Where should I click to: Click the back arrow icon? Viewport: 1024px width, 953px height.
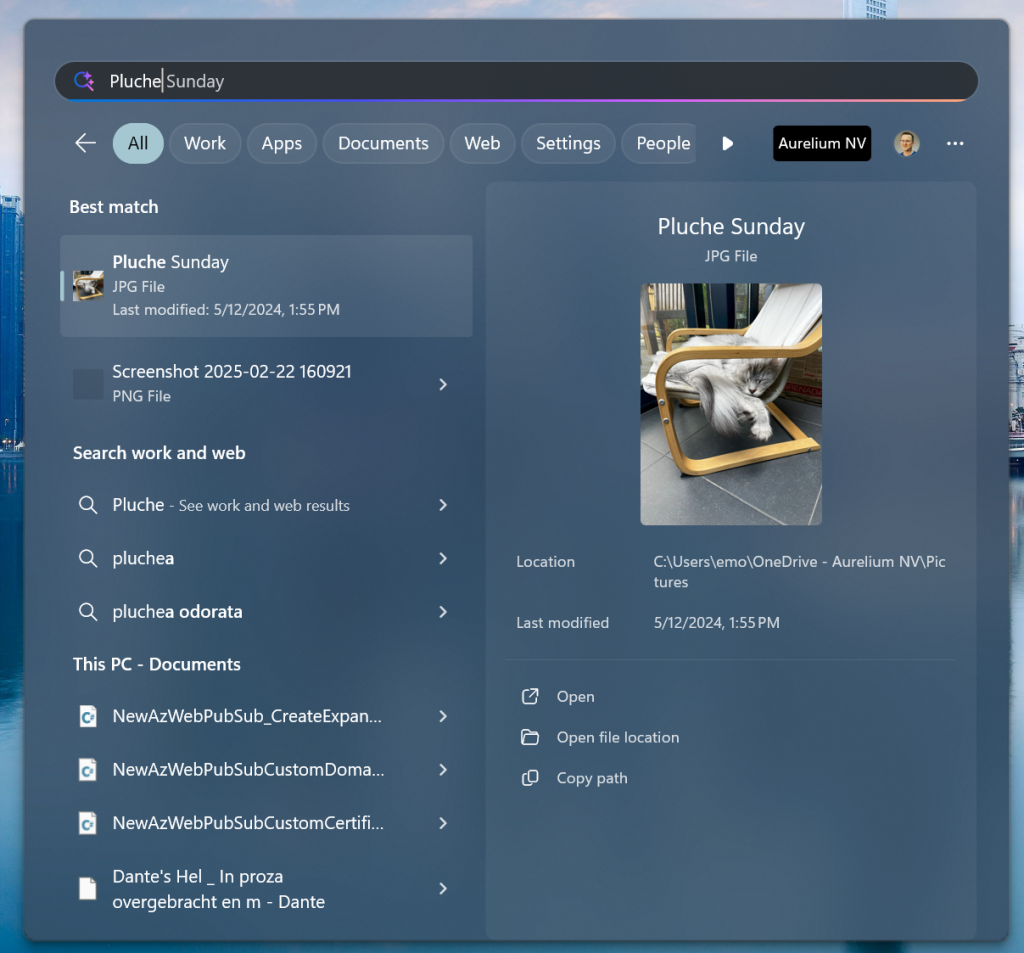pos(85,143)
